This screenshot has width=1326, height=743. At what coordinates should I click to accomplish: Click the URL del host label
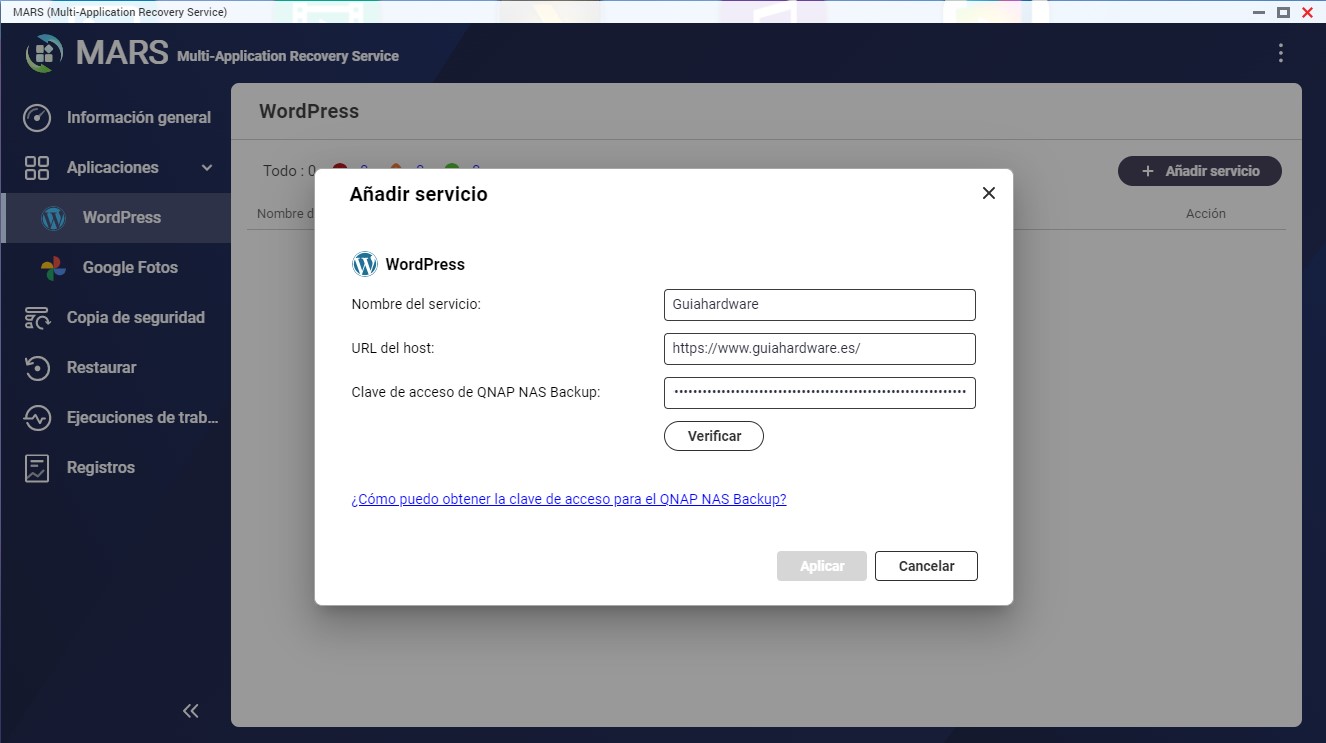pos(393,348)
